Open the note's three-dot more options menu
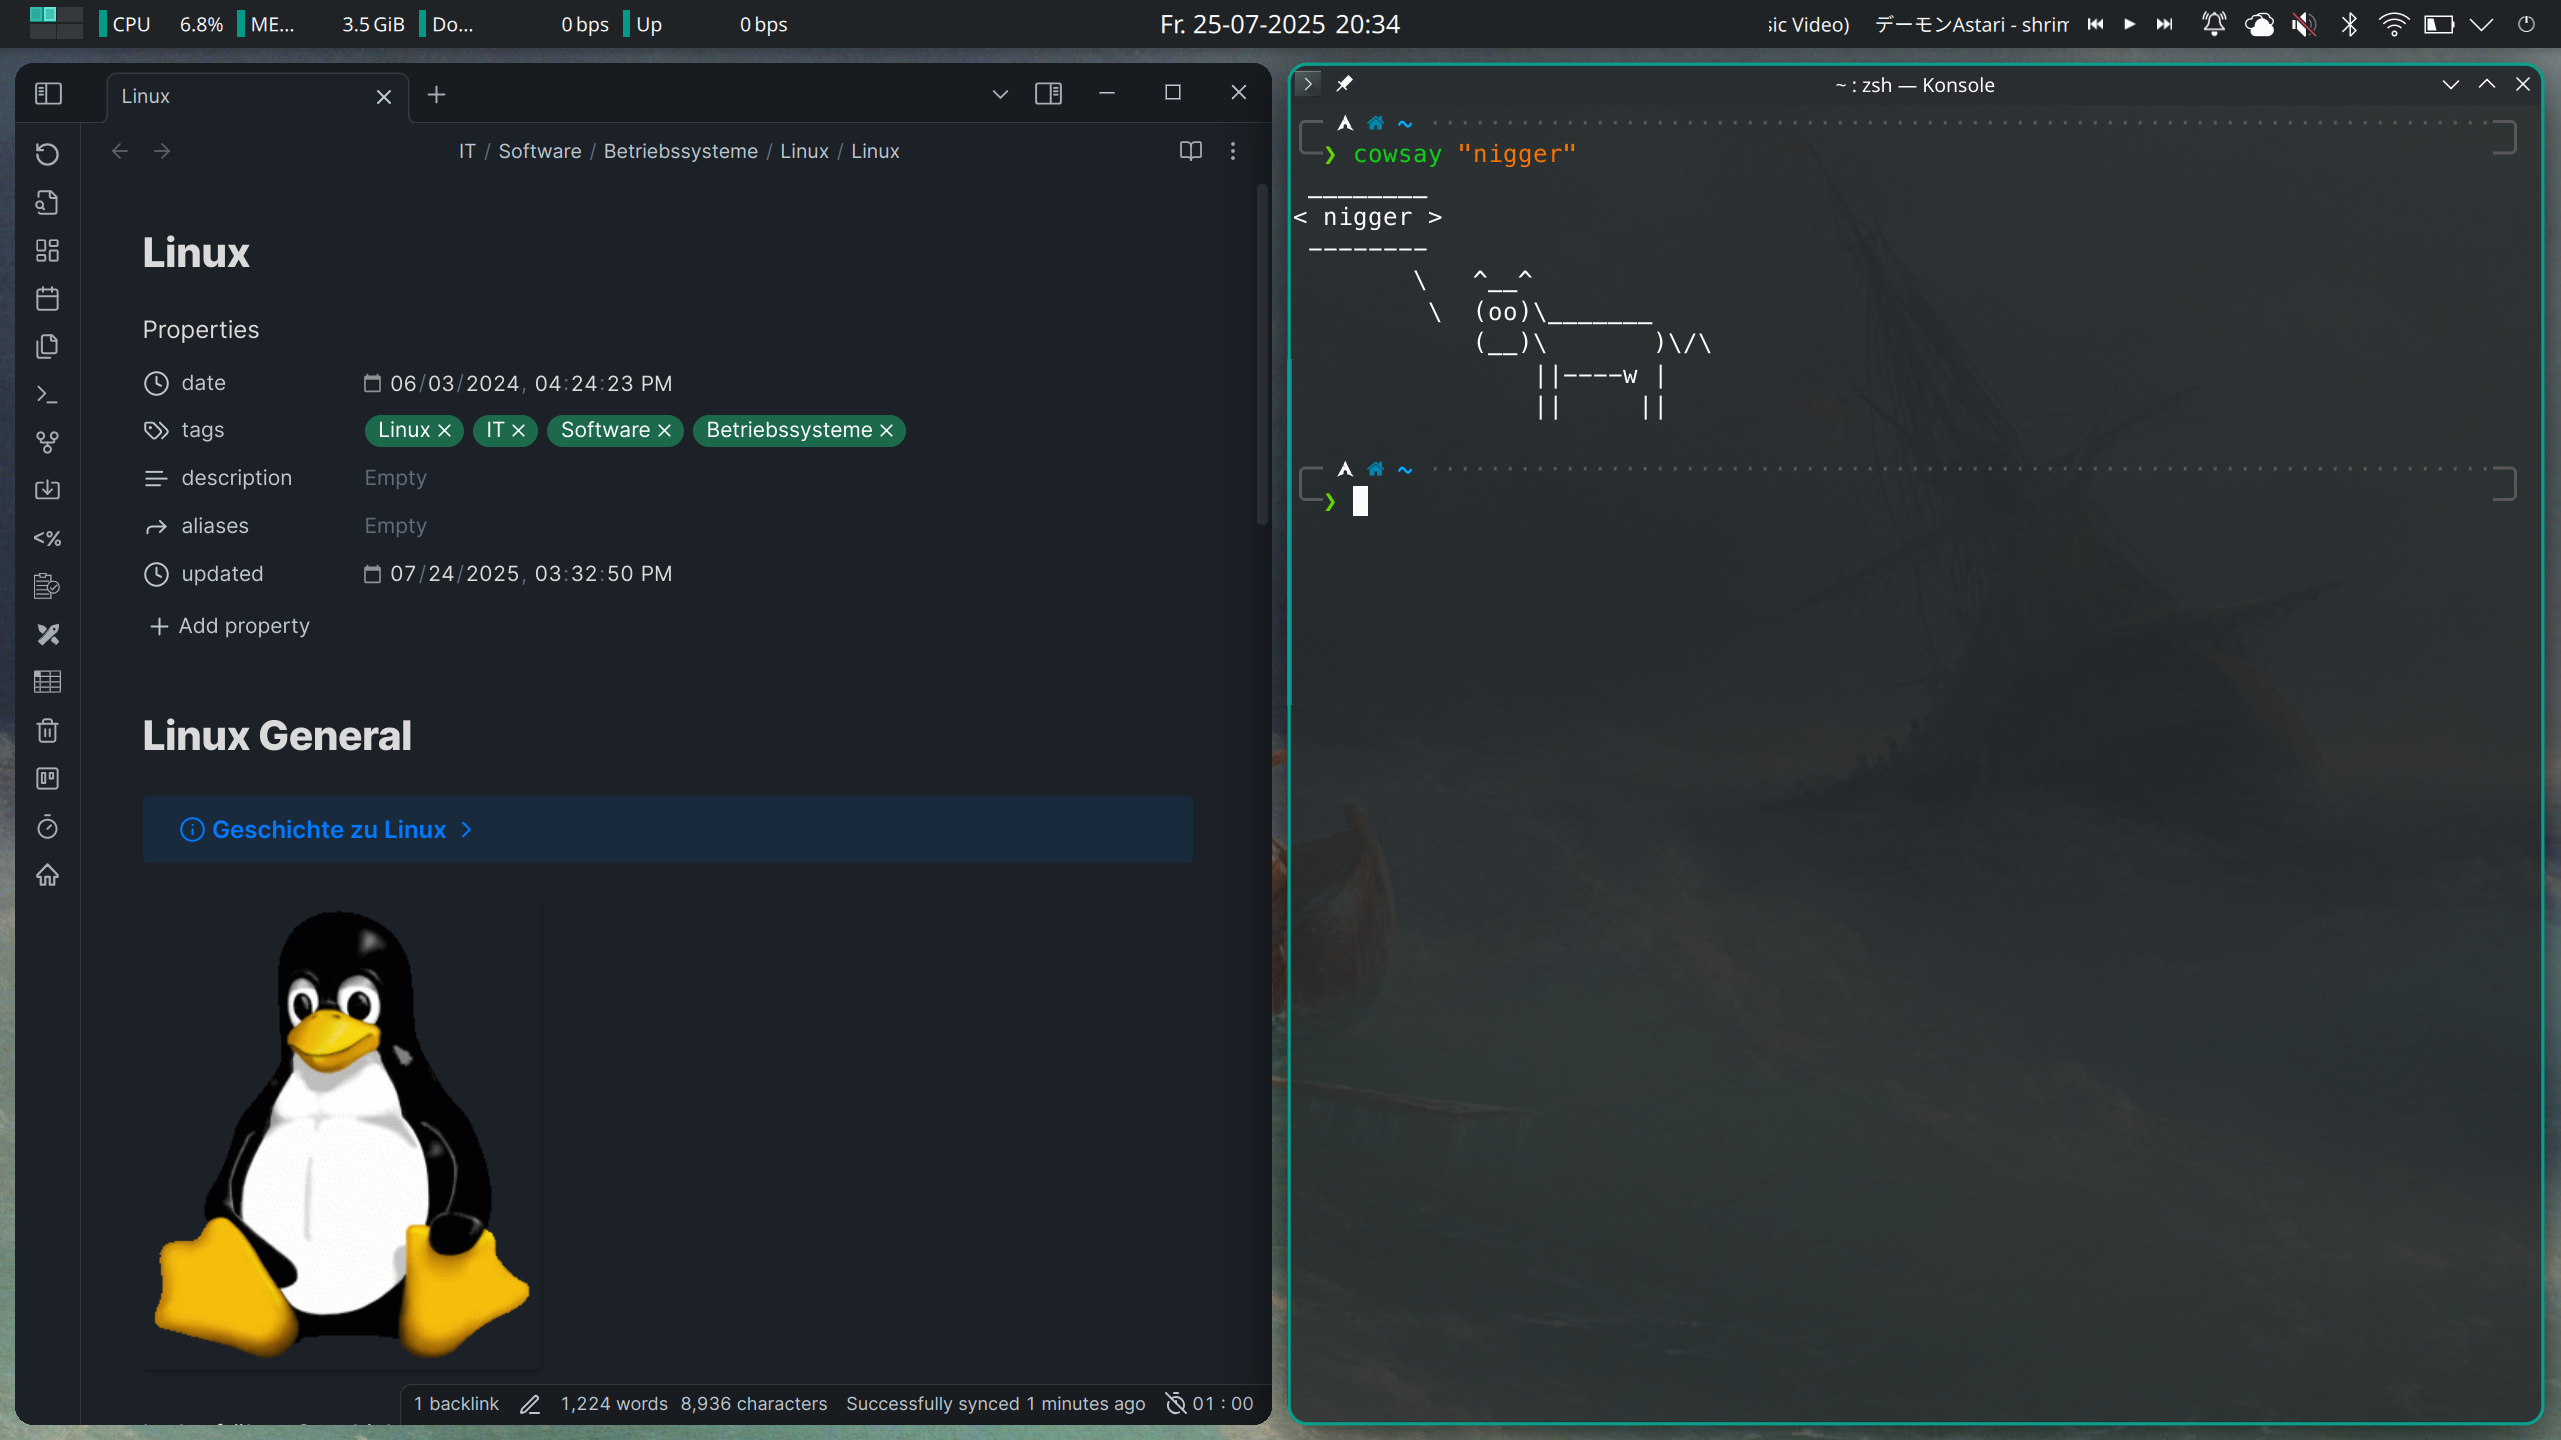Image resolution: width=2561 pixels, height=1440 pixels. click(x=1233, y=151)
